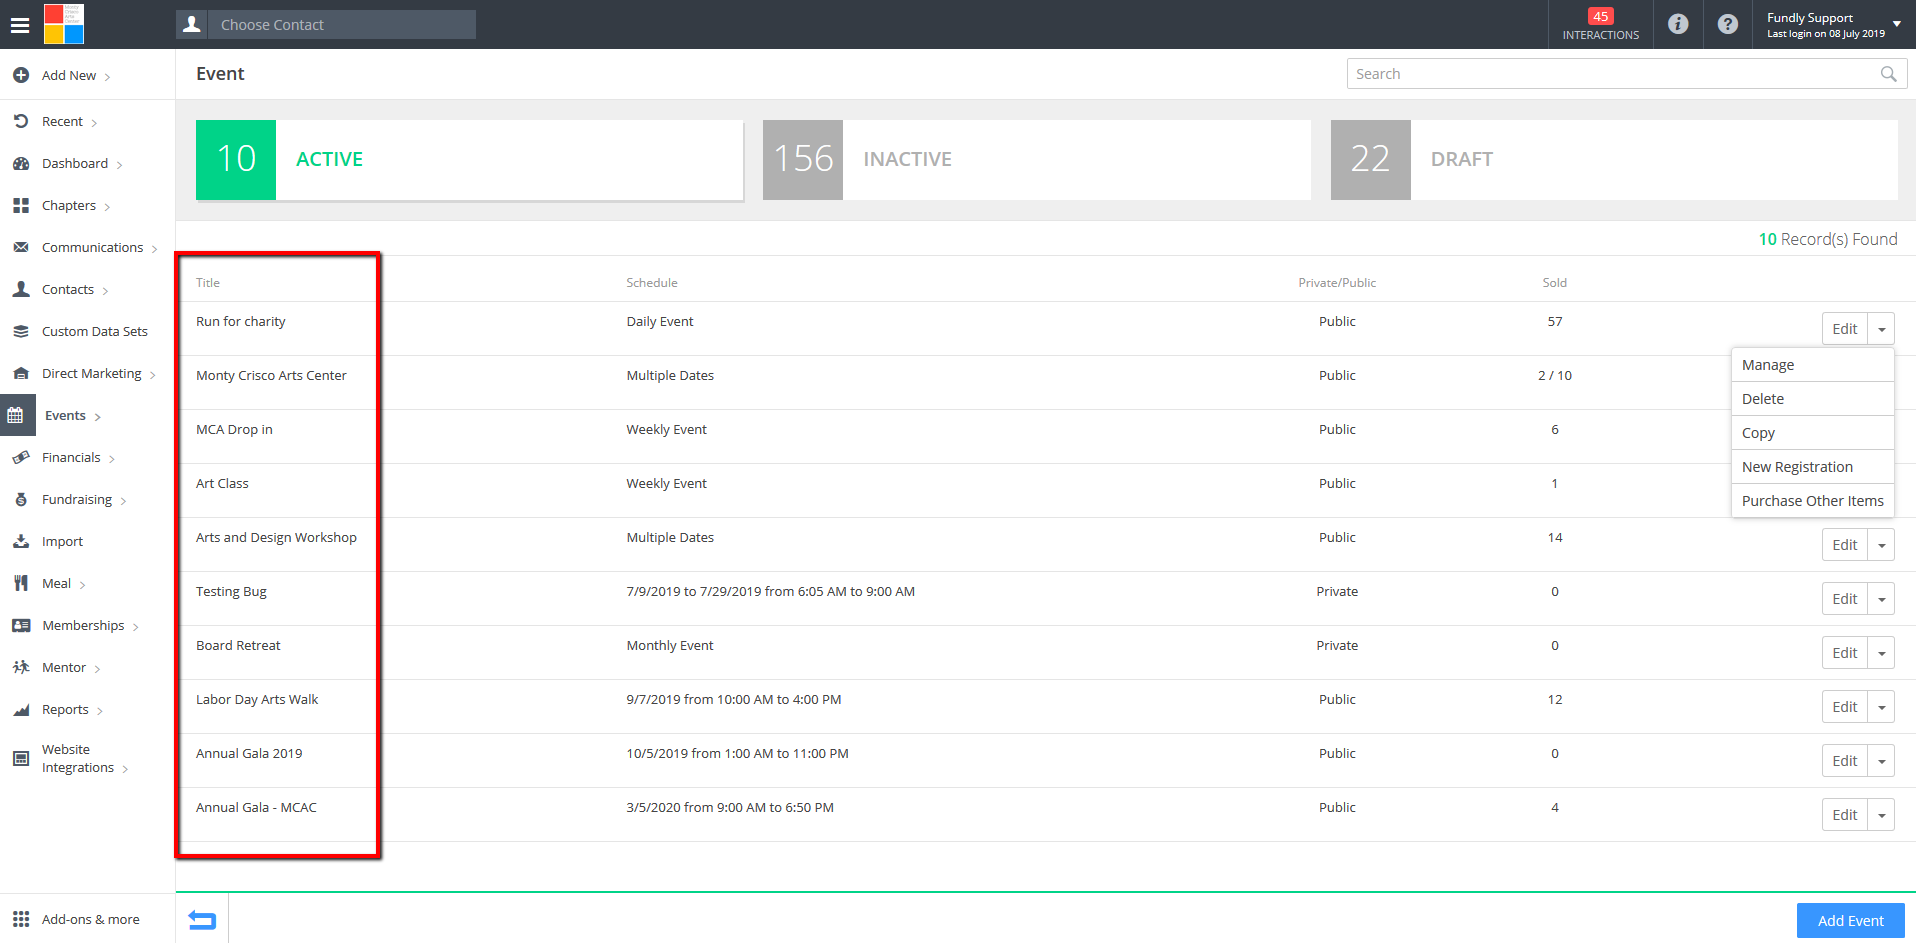This screenshot has width=1916, height=943.
Task: Click the Private/Public column header
Action: point(1337,283)
